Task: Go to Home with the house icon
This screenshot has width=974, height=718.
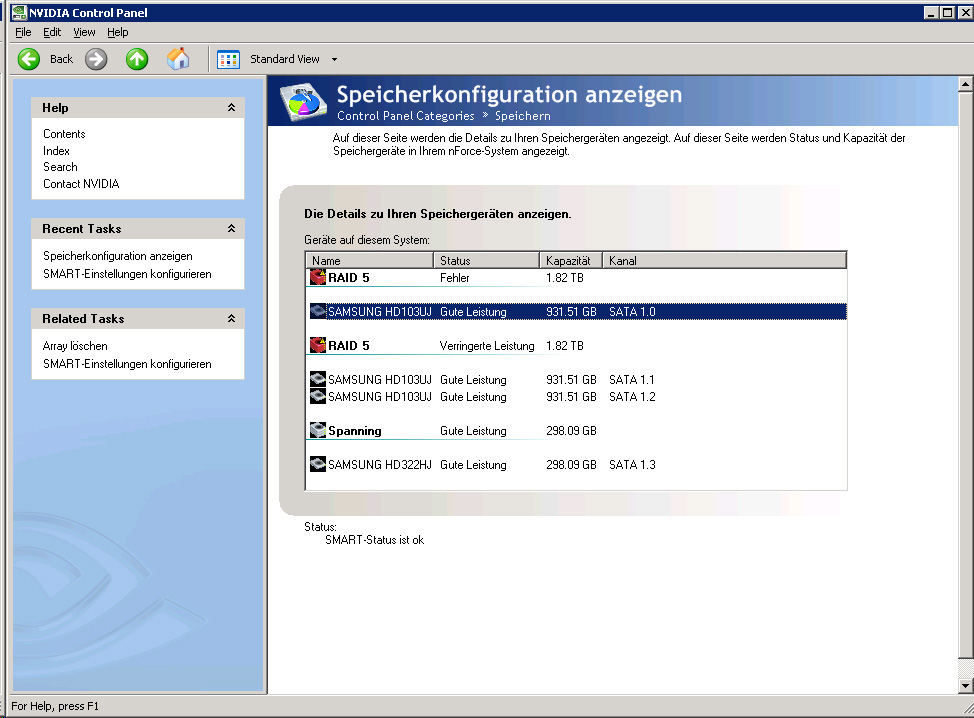Action: pyautogui.click(x=178, y=59)
